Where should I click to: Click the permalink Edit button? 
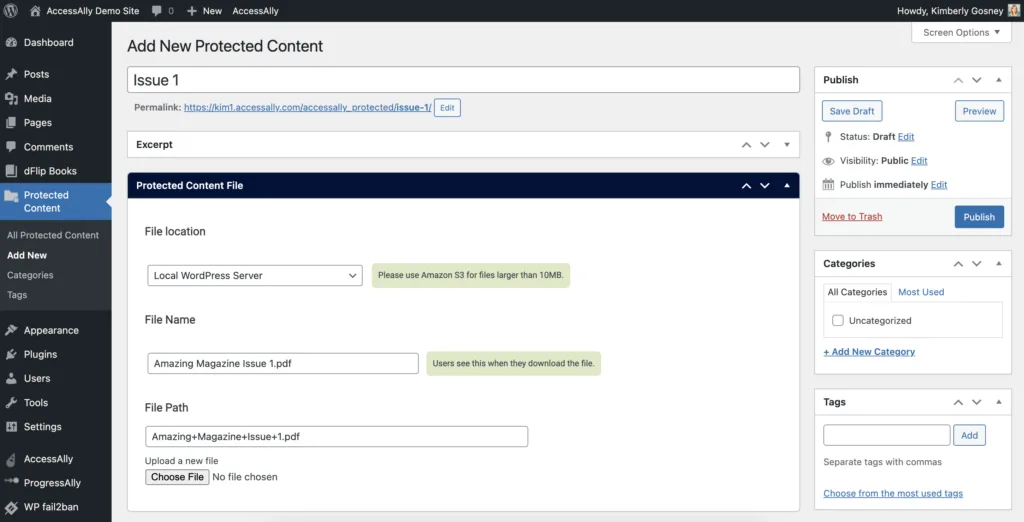[x=447, y=108]
